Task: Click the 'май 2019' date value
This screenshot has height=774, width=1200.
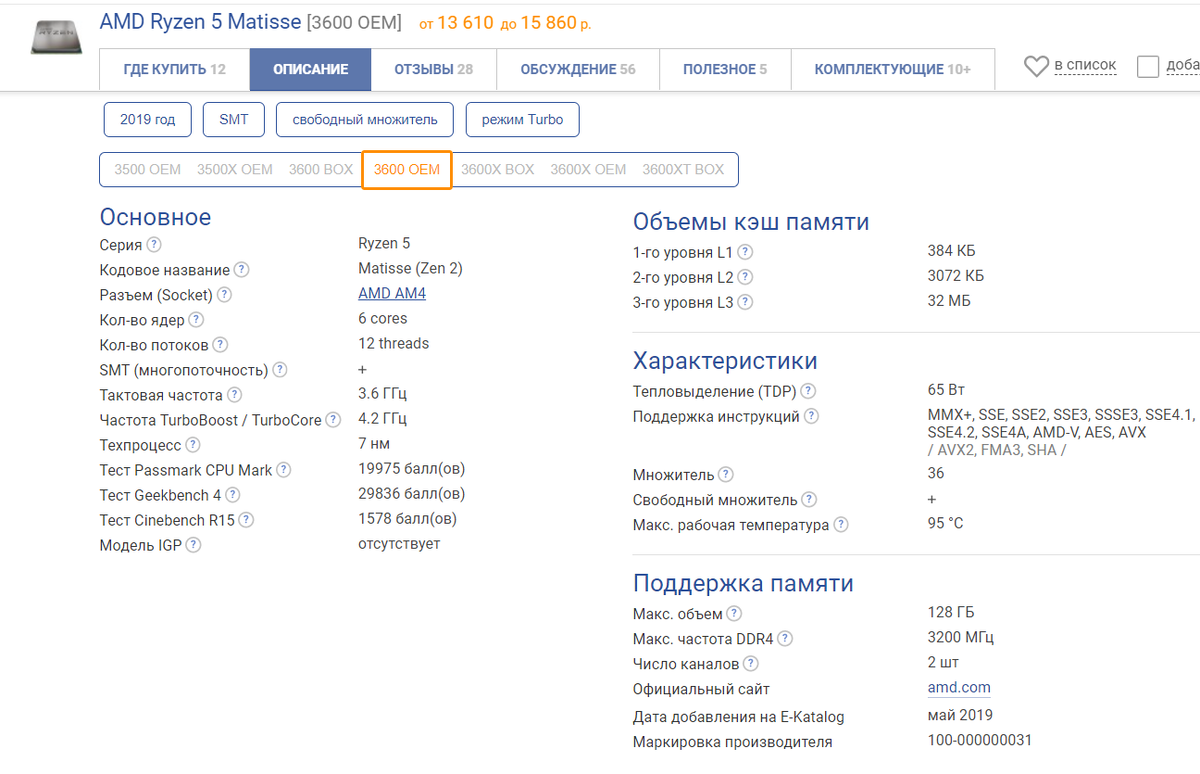Action: (960, 715)
